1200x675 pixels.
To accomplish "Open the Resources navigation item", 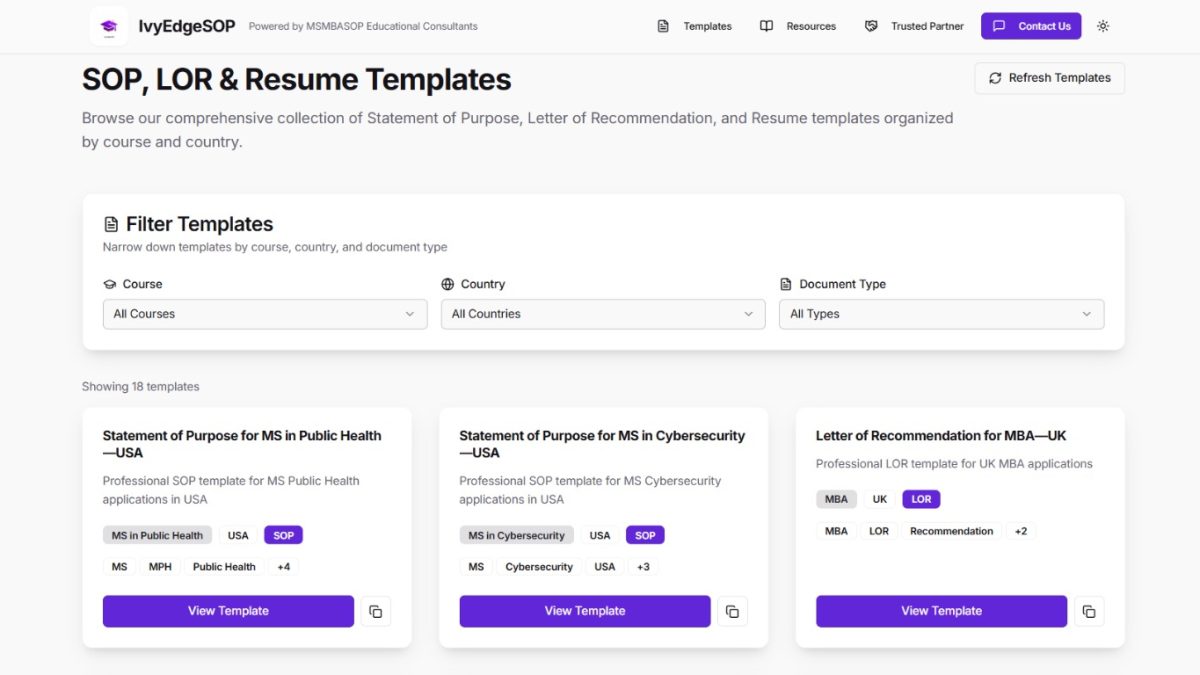I will [x=811, y=26].
